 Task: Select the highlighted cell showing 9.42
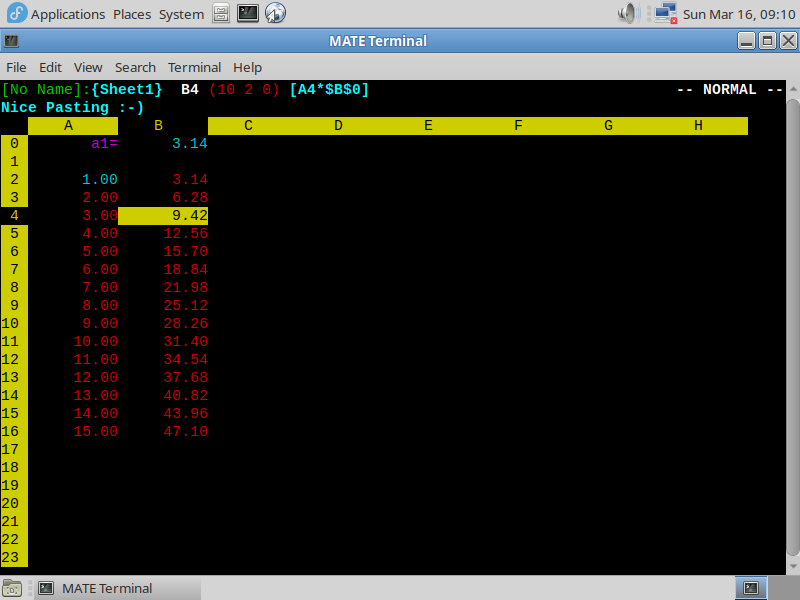click(163, 215)
